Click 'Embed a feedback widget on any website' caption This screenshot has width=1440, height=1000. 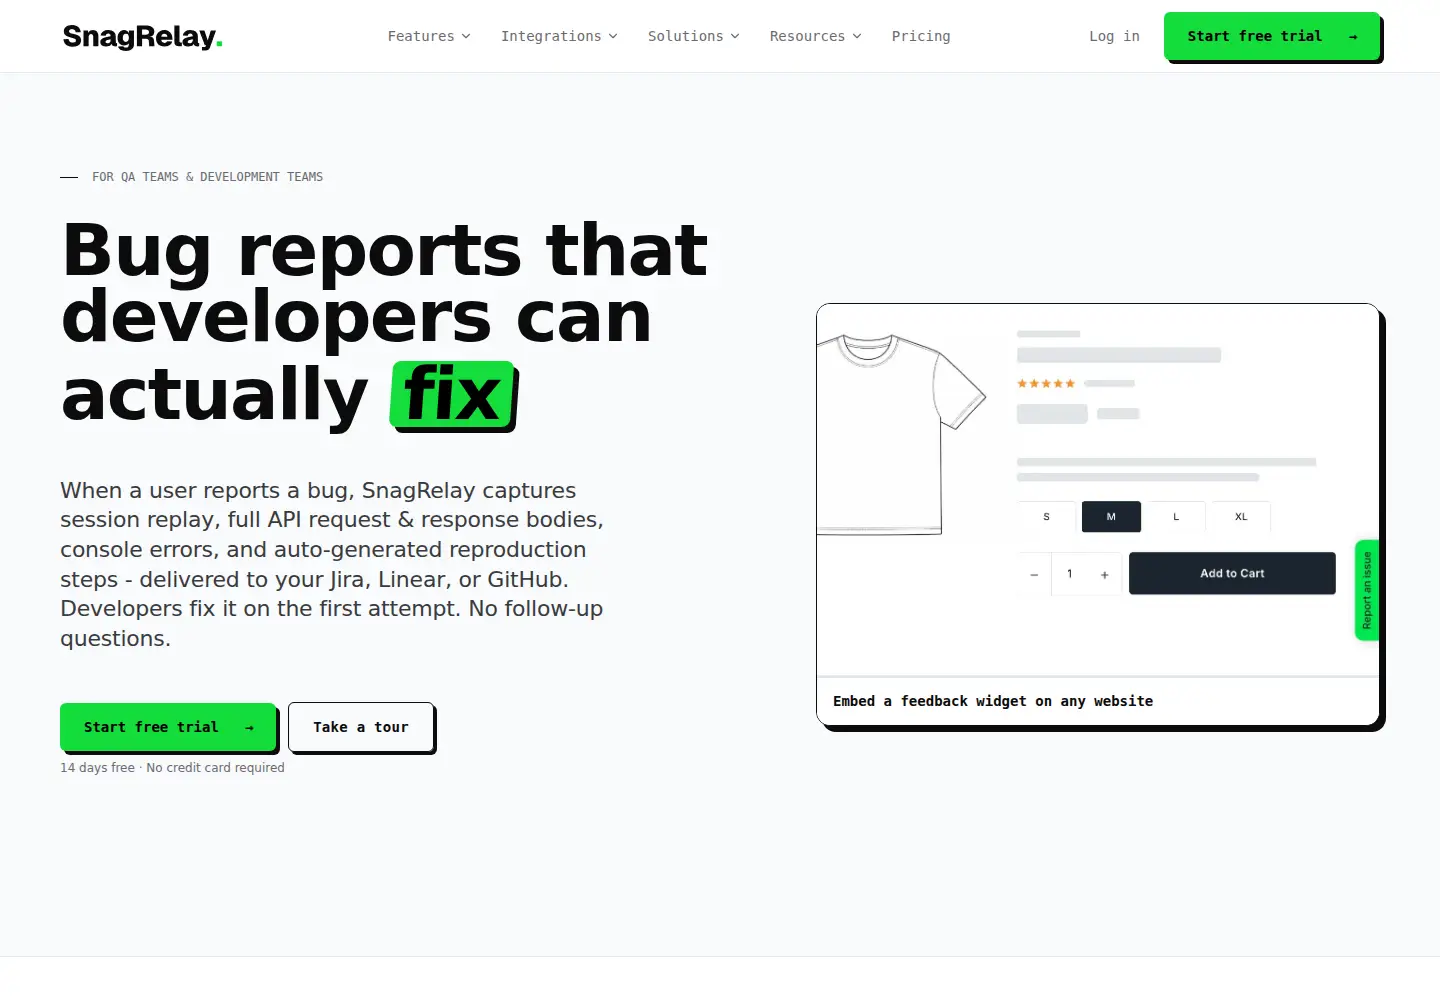click(x=993, y=701)
